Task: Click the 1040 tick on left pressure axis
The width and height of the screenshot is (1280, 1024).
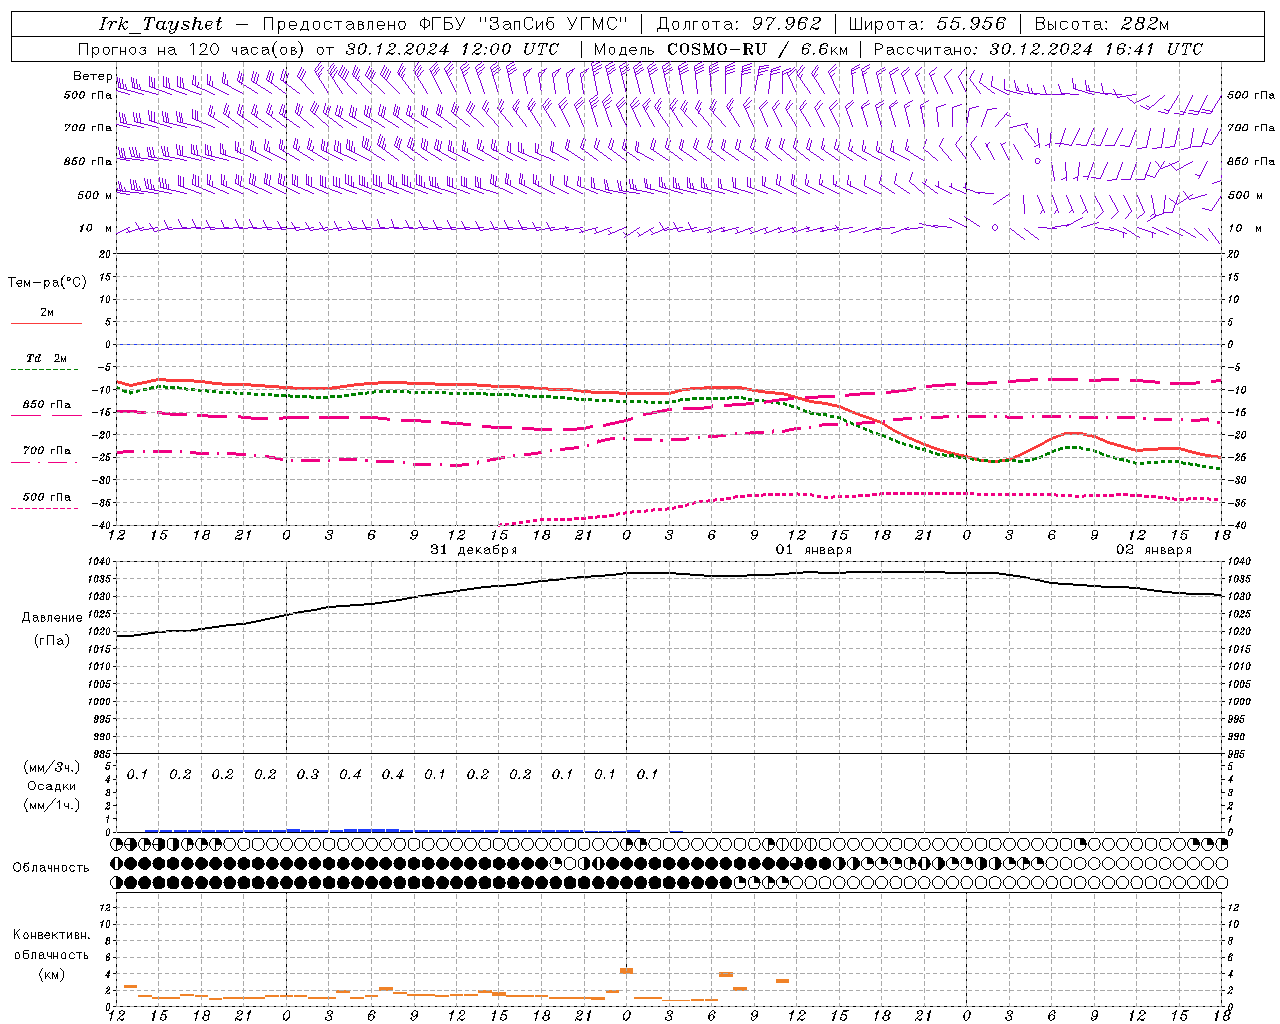Action: coord(98,562)
